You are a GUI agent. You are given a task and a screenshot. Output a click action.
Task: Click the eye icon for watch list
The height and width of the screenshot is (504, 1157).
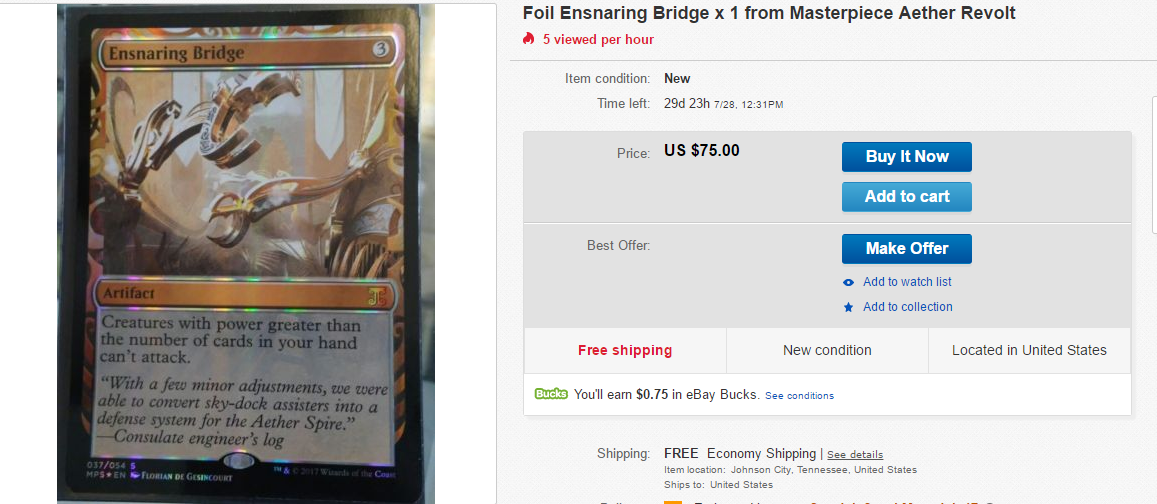[849, 283]
